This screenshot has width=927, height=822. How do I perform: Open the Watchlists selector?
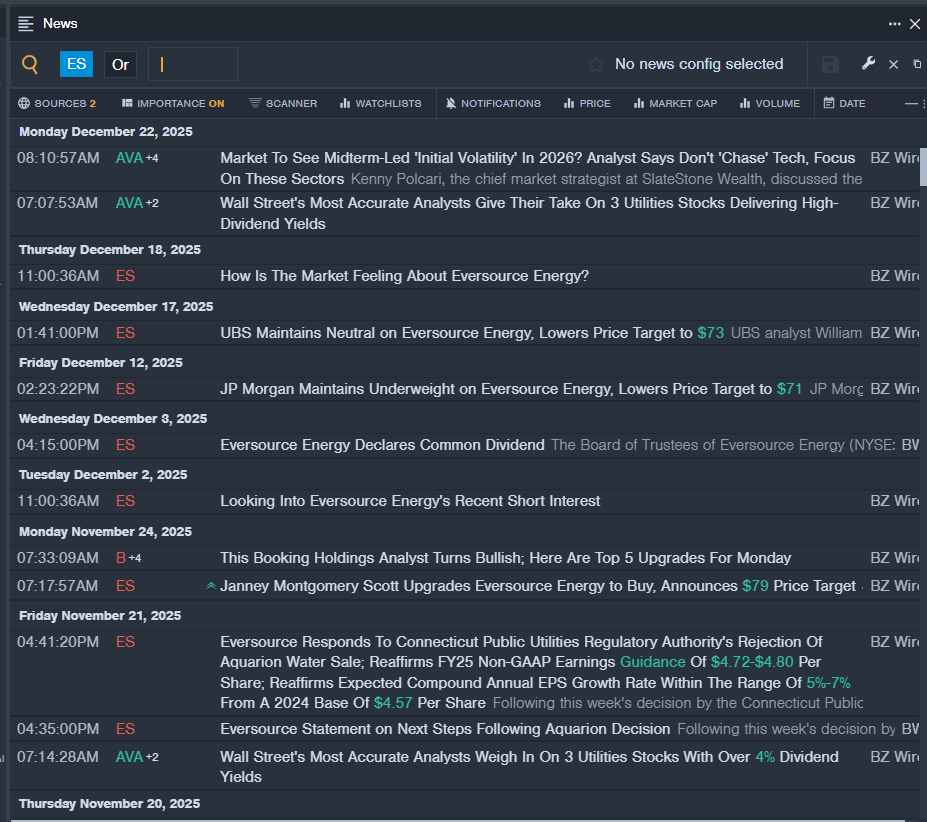click(x=346, y=103)
